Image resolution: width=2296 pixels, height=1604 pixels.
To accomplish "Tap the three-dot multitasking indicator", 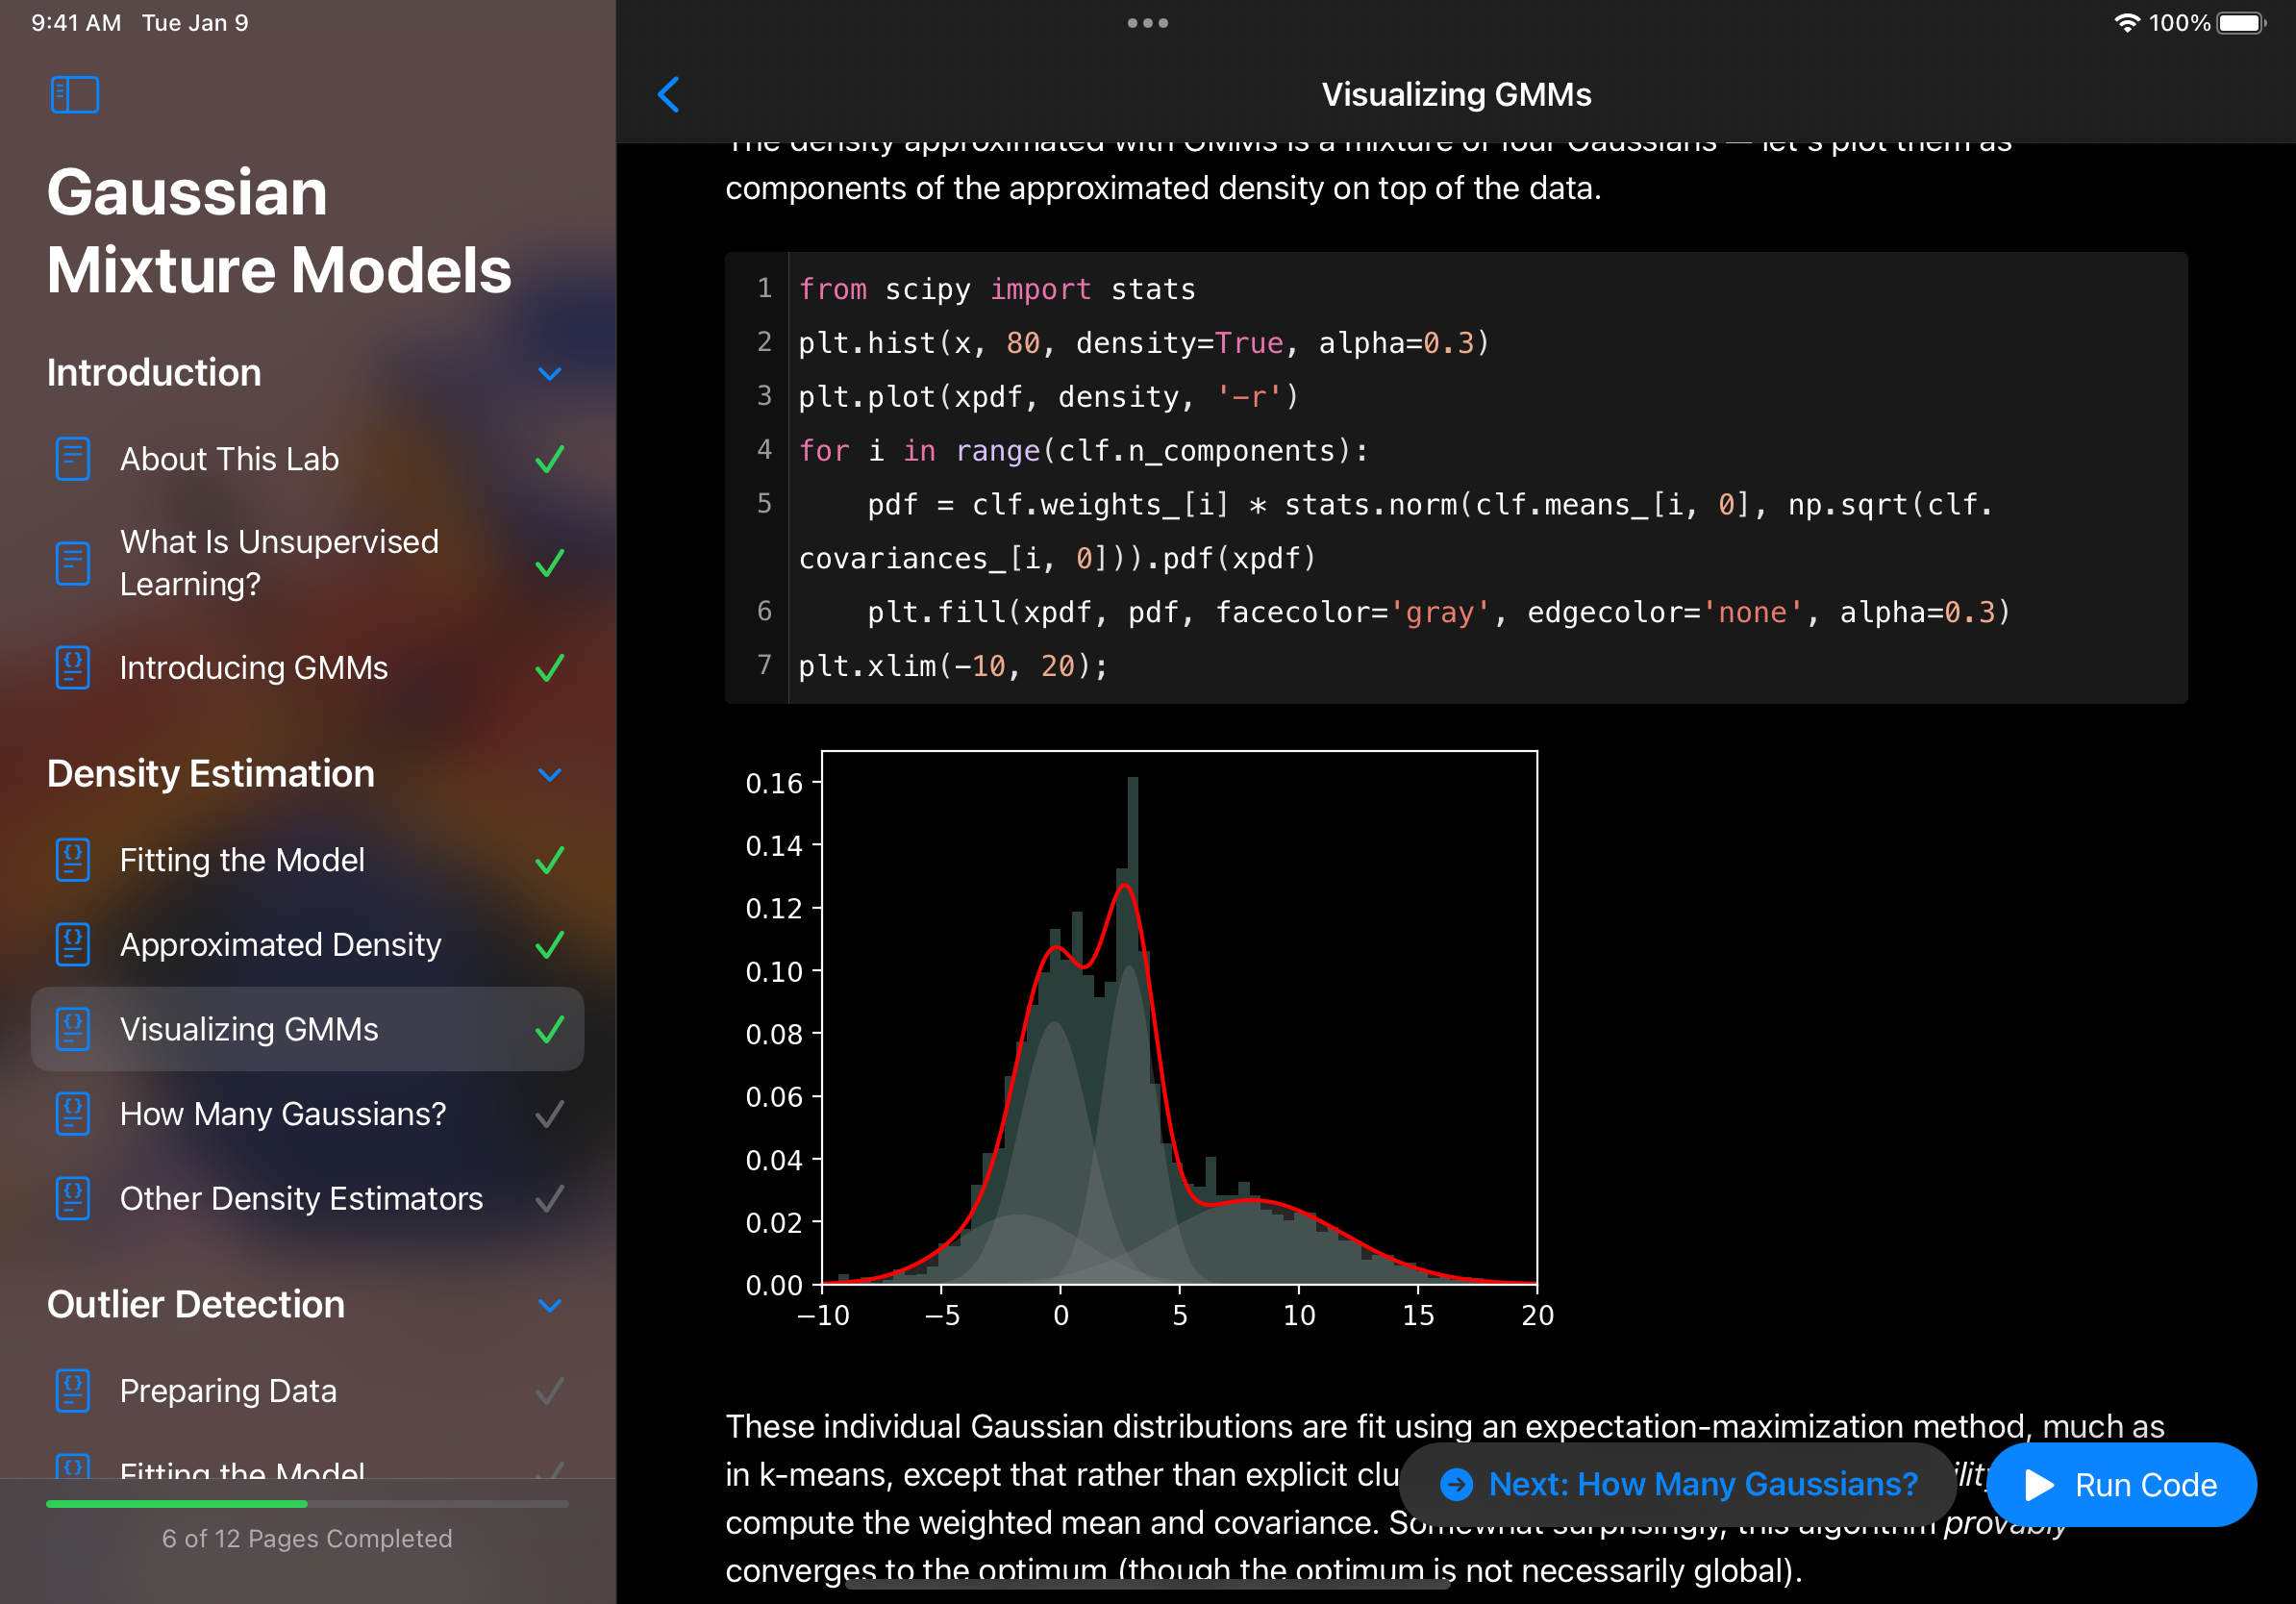I will (1147, 23).
